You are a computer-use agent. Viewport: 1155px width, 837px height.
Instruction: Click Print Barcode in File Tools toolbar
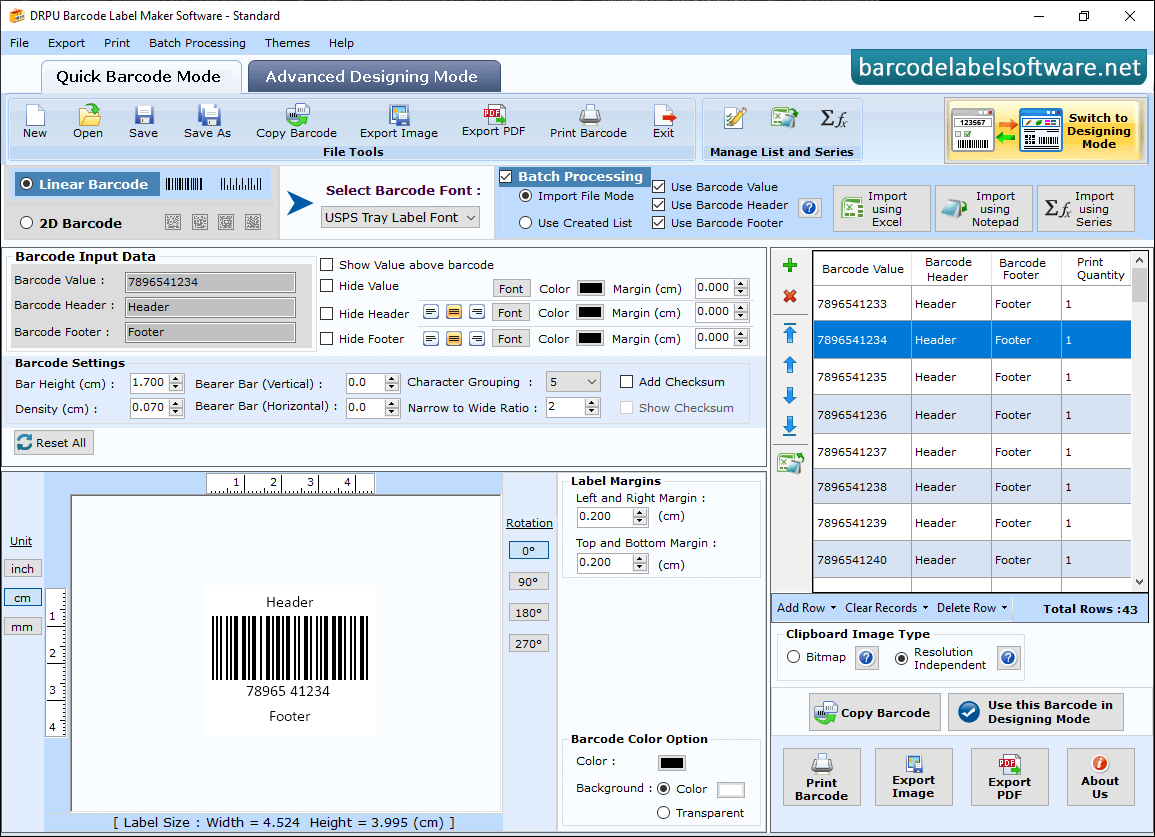point(589,122)
